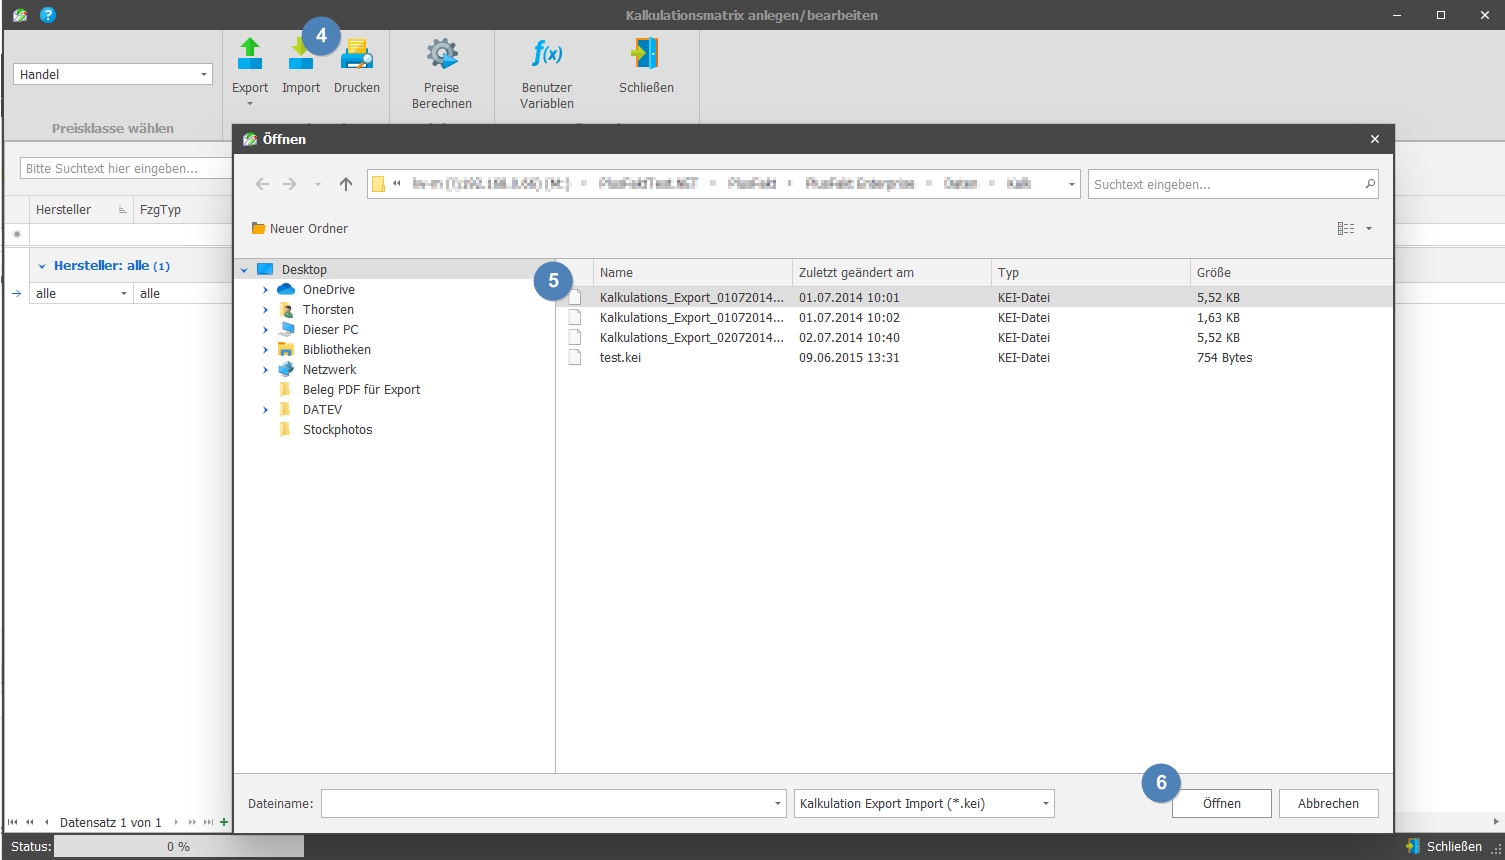Click the status progress bar showing 0 %

[179, 846]
